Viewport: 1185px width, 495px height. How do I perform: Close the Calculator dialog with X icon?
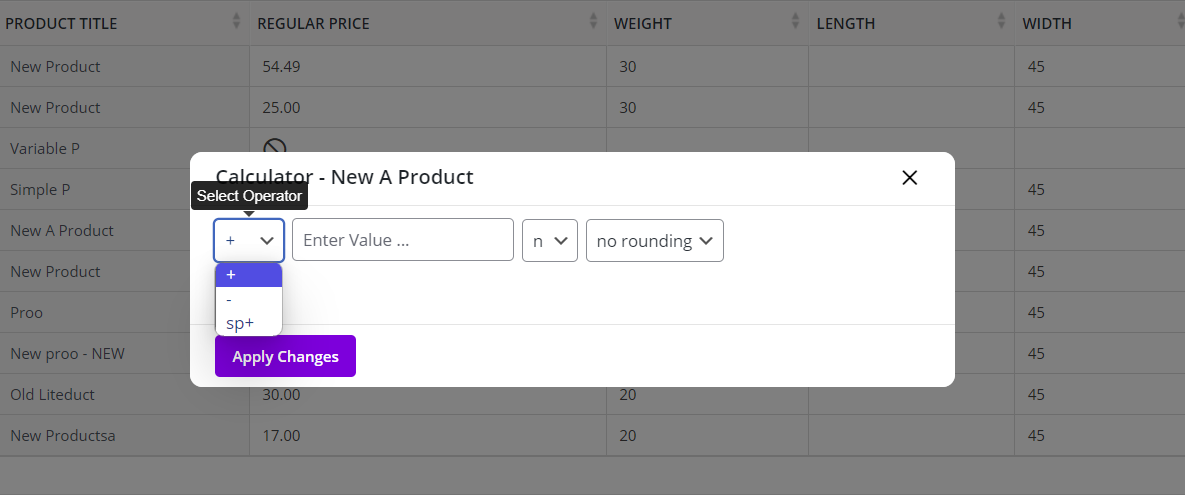[909, 178]
